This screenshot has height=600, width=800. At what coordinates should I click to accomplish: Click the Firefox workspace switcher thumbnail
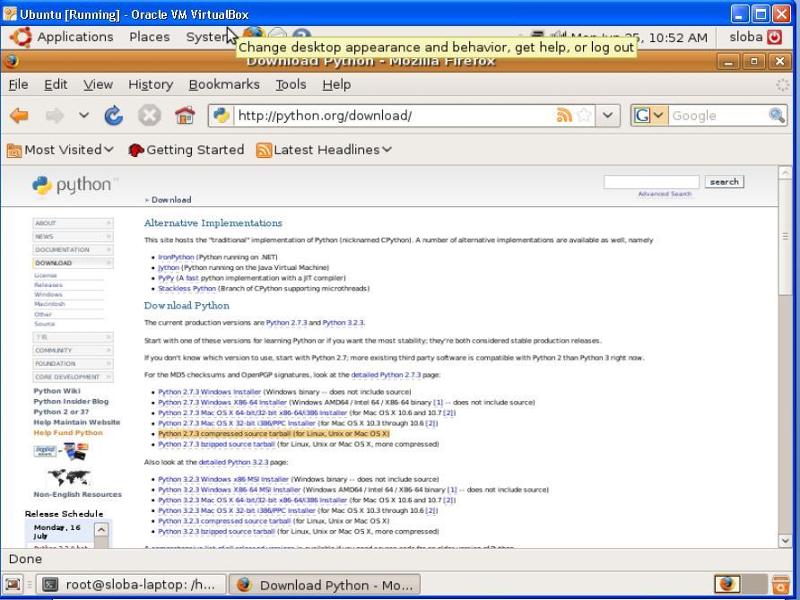click(727, 584)
